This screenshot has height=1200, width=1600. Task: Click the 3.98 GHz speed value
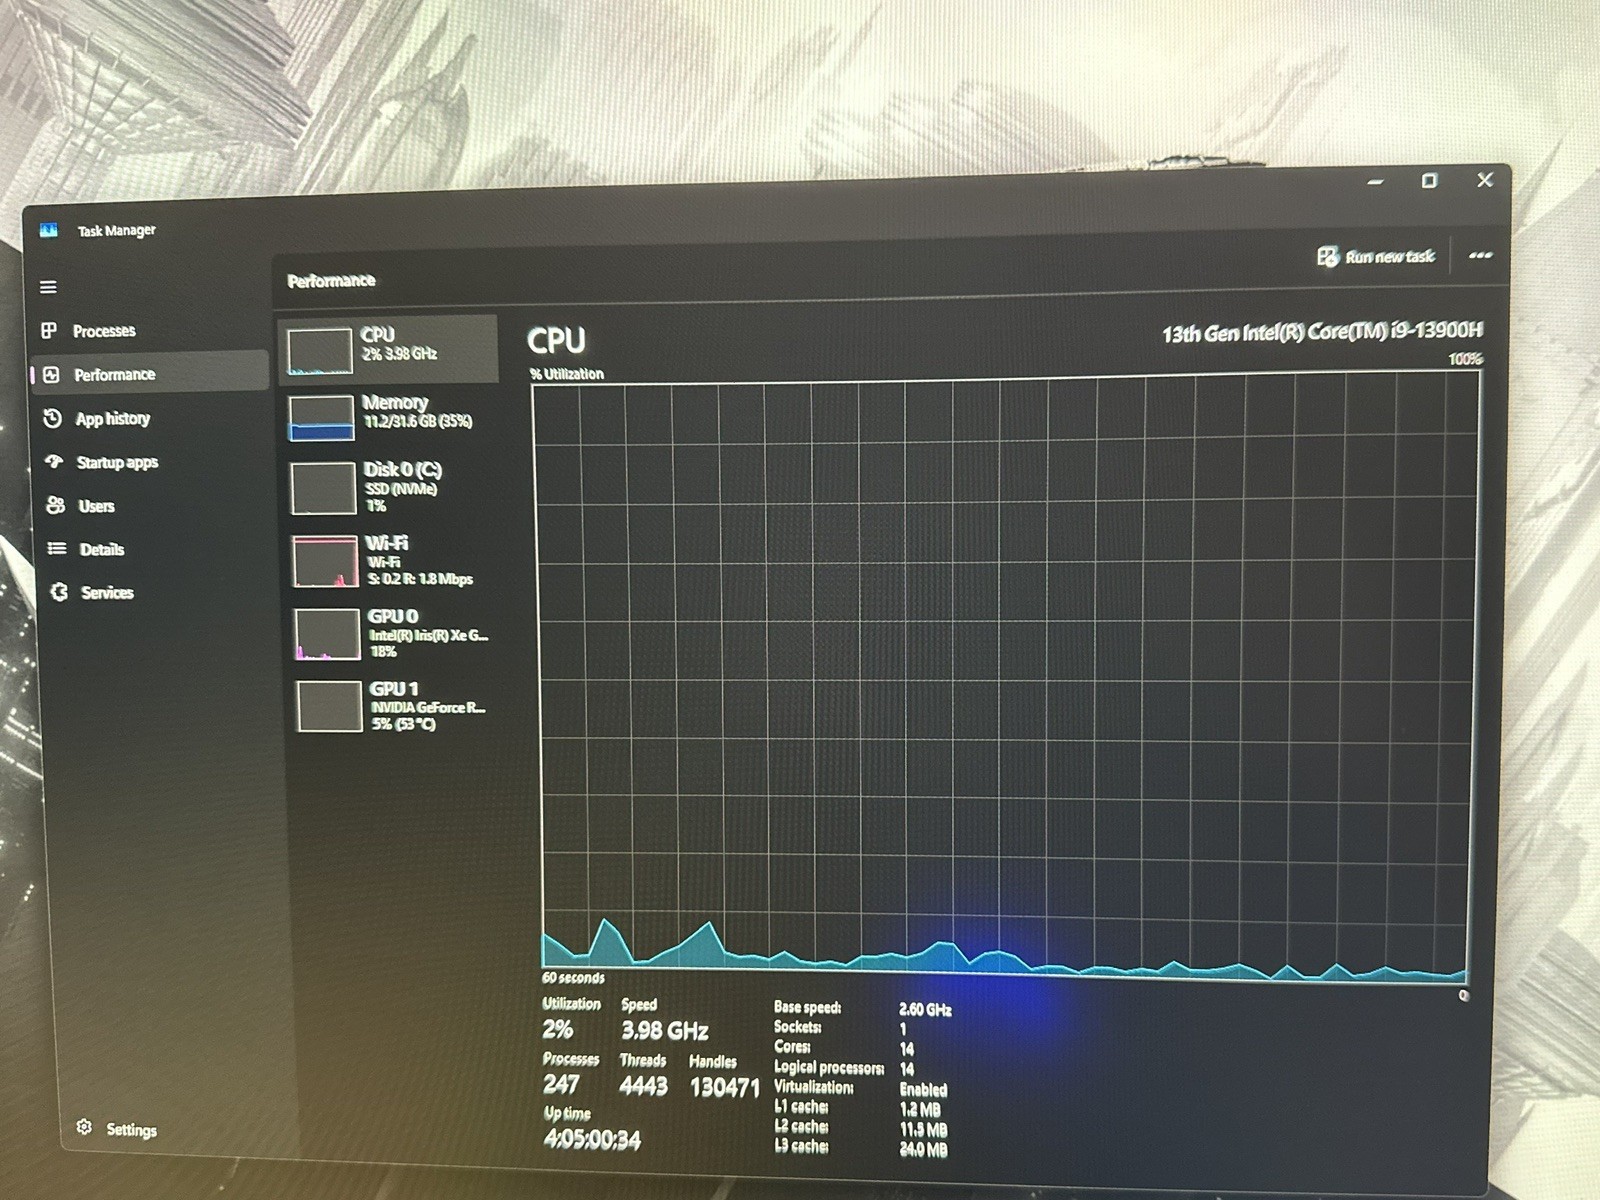[x=665, y=1030]
